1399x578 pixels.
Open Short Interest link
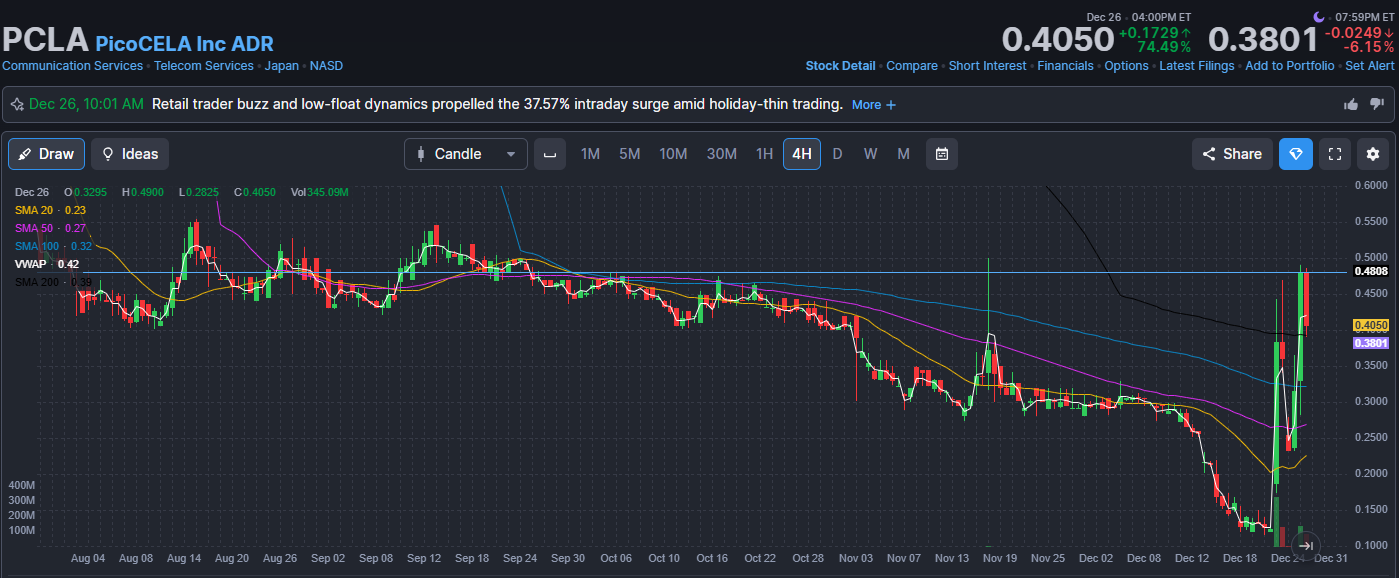click(987, 66)
